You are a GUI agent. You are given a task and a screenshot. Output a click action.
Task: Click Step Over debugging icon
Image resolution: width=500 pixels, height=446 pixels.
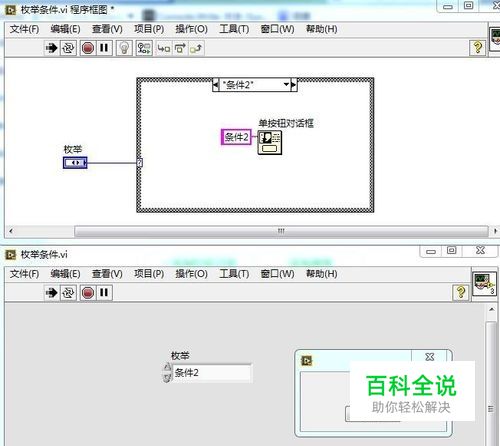point(180,49)
